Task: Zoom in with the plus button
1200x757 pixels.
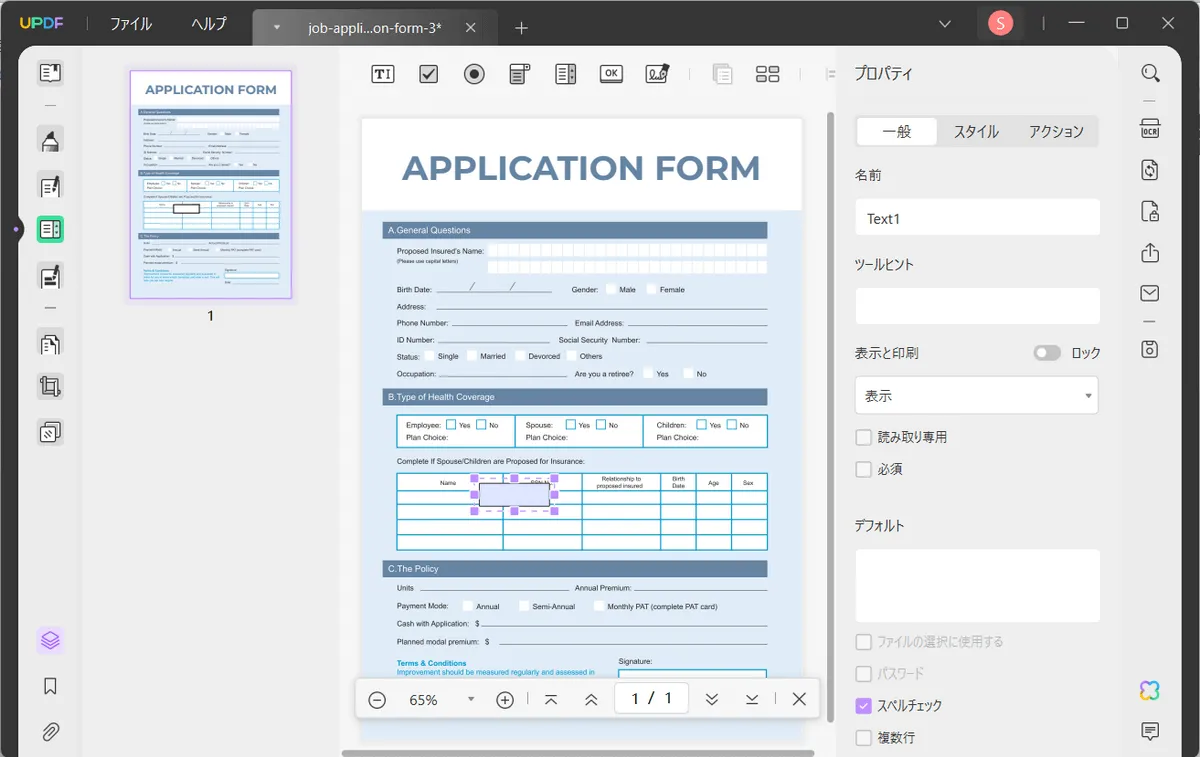Action: tap(505, 700)
